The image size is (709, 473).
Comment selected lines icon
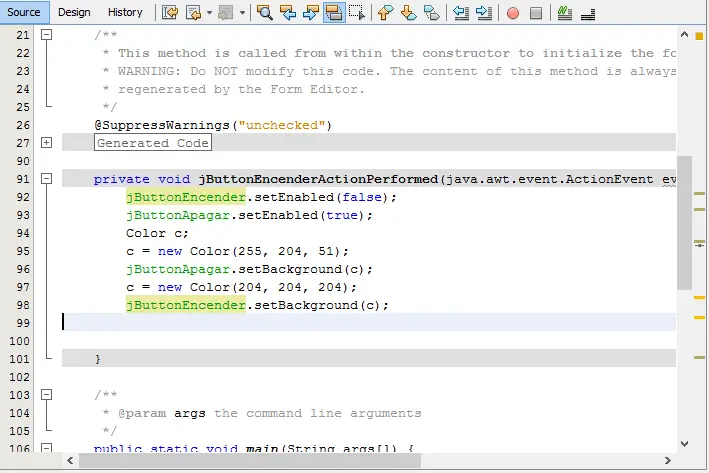(565, 13)
